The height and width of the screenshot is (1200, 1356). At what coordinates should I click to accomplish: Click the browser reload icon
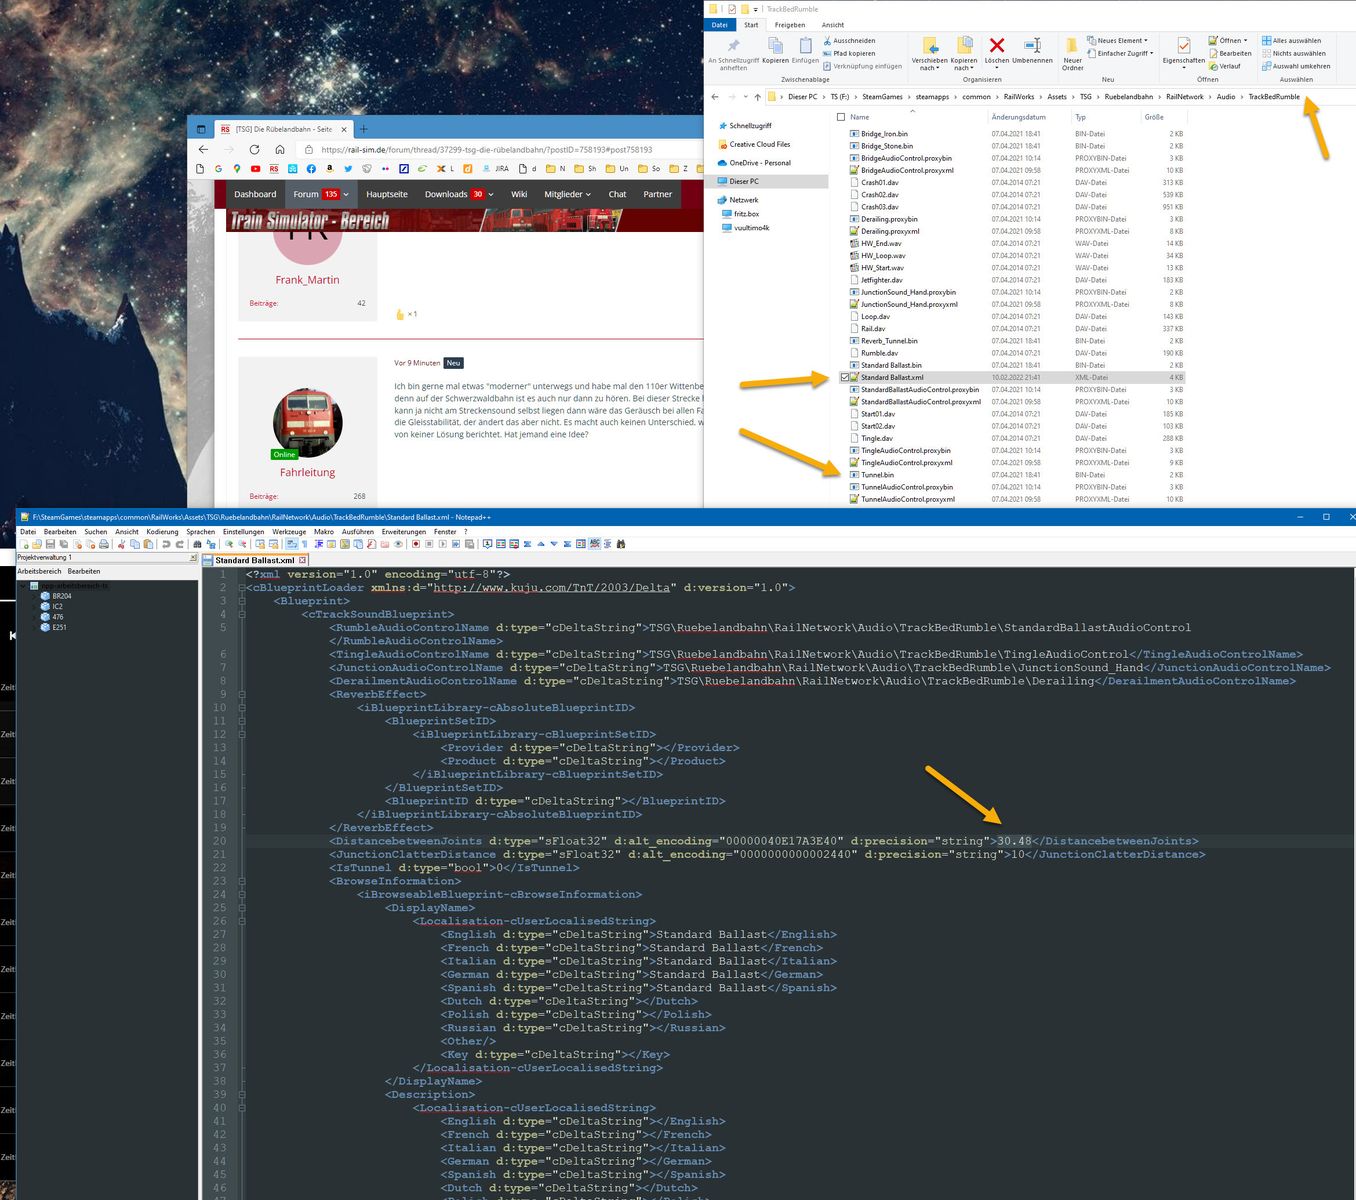coord(254,149)
